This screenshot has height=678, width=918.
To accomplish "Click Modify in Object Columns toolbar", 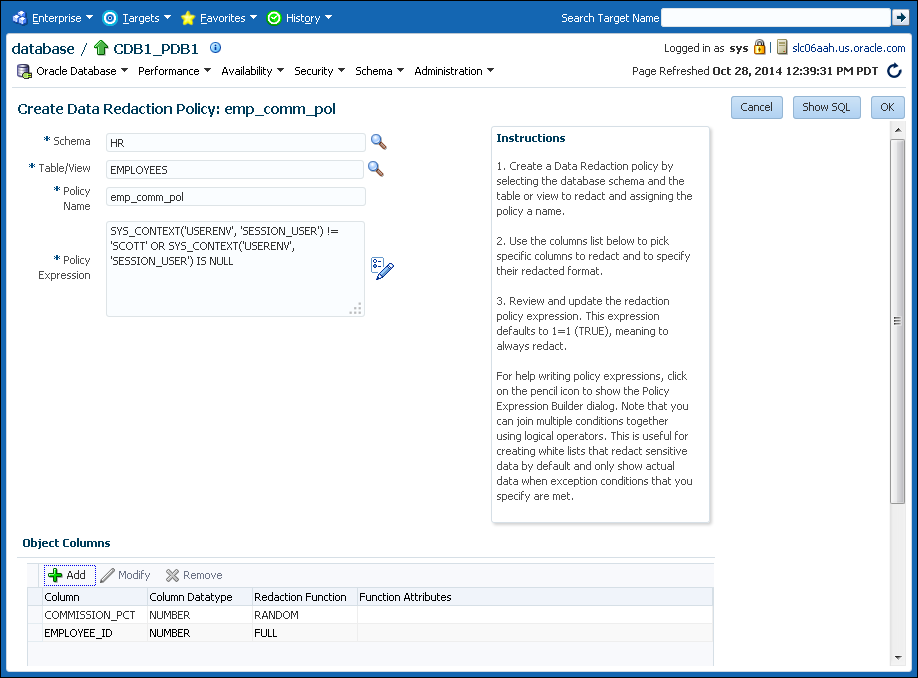I will pyautogui.click(x=125, y=575).
